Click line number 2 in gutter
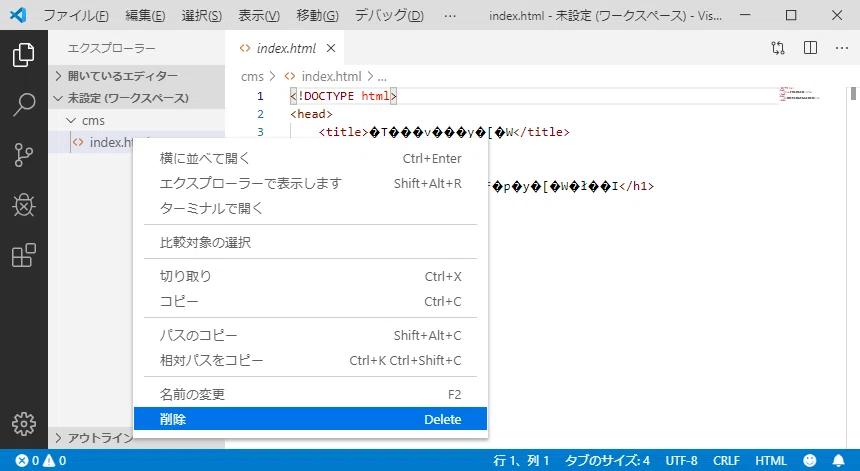This screenshot has width=860, height=471. click(261, 114)
